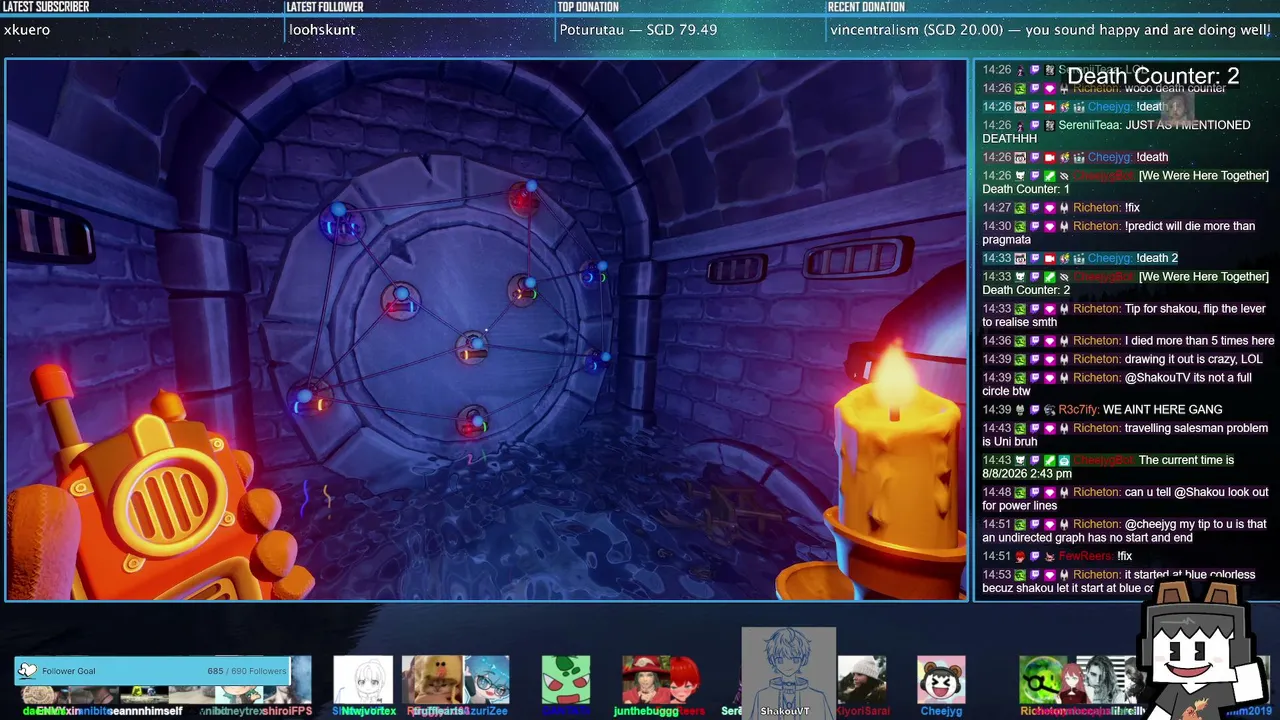Click the heart icon on Follower Goal bar
Screen dimensions: 1280x720
point(27,671)
